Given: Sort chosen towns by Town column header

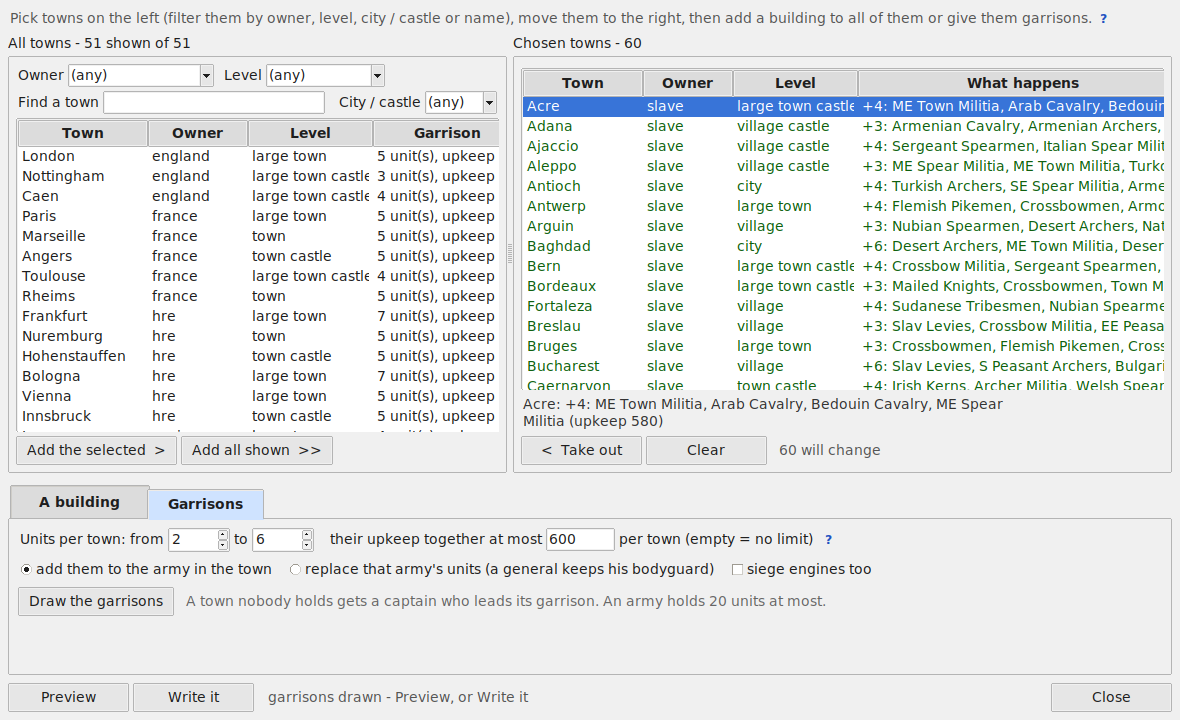Looking at the screenshot, I should pyautogui.click(x=582, y=84).
